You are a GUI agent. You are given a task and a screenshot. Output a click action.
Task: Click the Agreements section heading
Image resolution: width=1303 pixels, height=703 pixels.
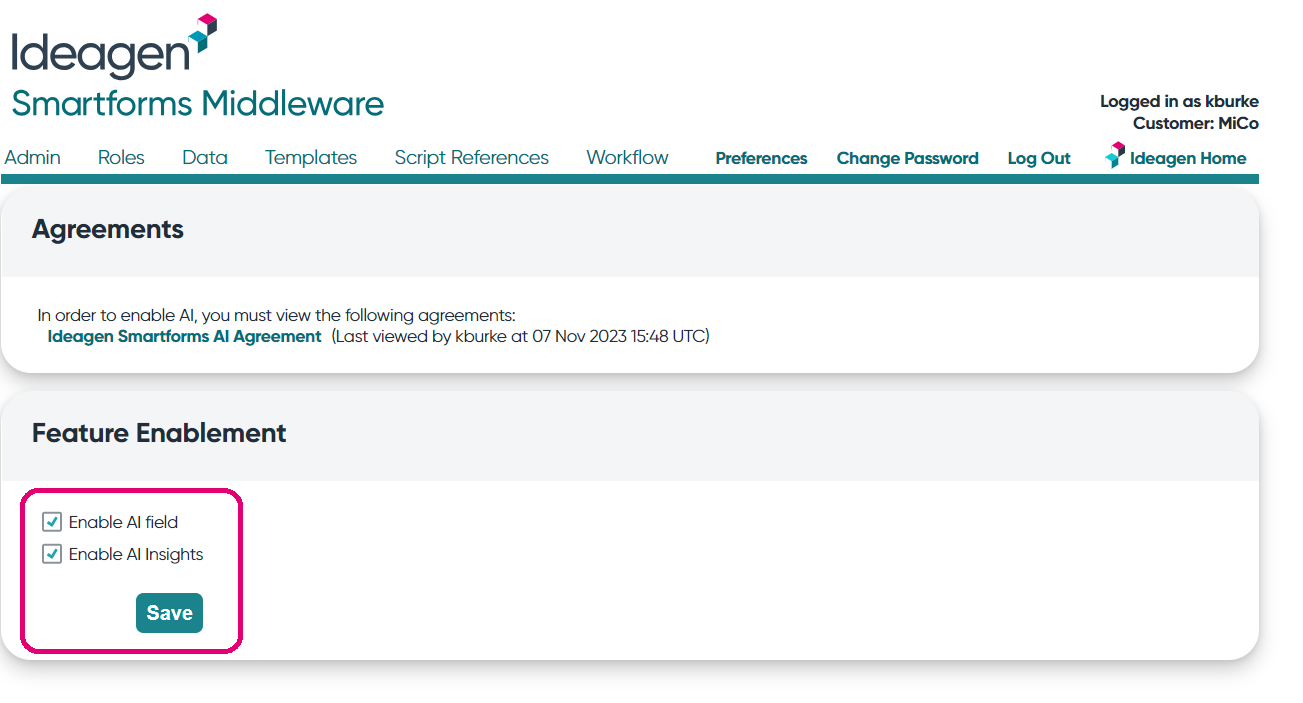108,229
